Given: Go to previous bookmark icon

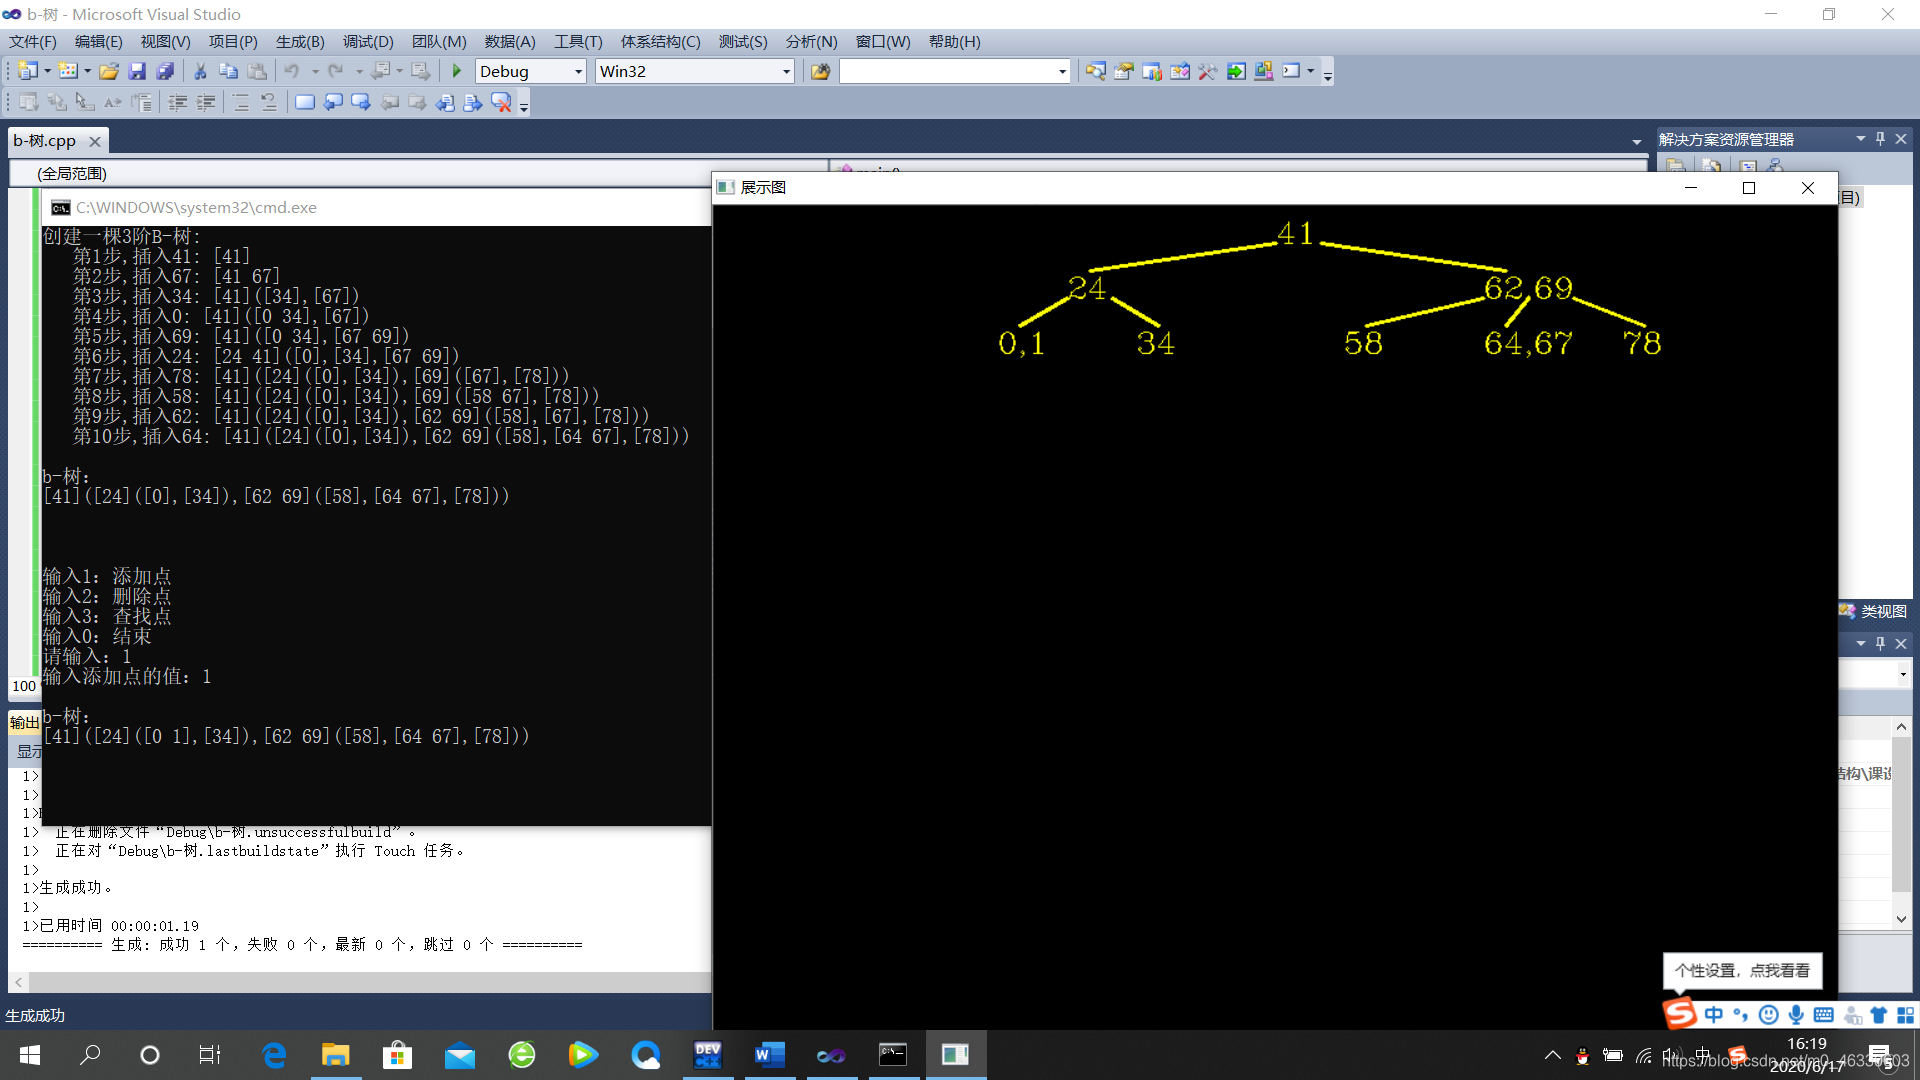Looking at the screenshot, I should click(x=333, y=102).
